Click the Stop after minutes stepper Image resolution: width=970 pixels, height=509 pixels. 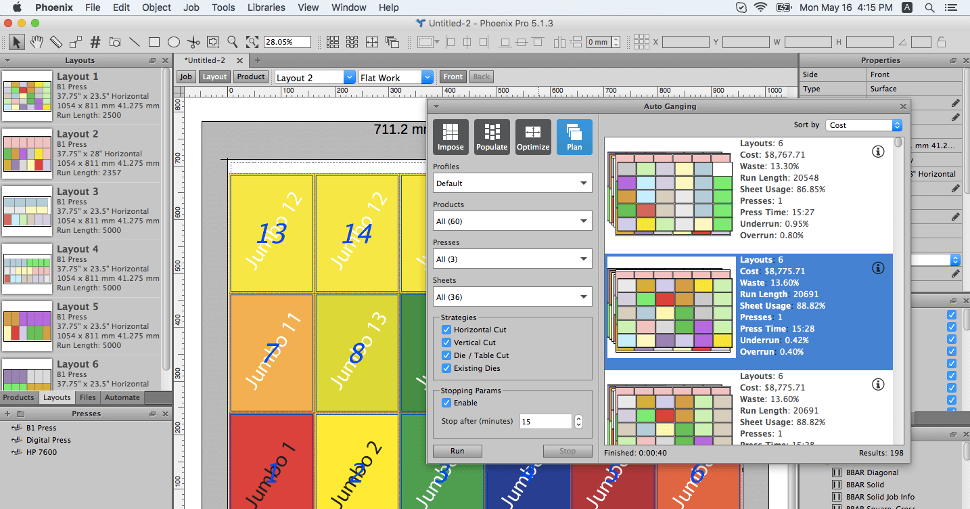pyautogui.click(x=578, y=421)
